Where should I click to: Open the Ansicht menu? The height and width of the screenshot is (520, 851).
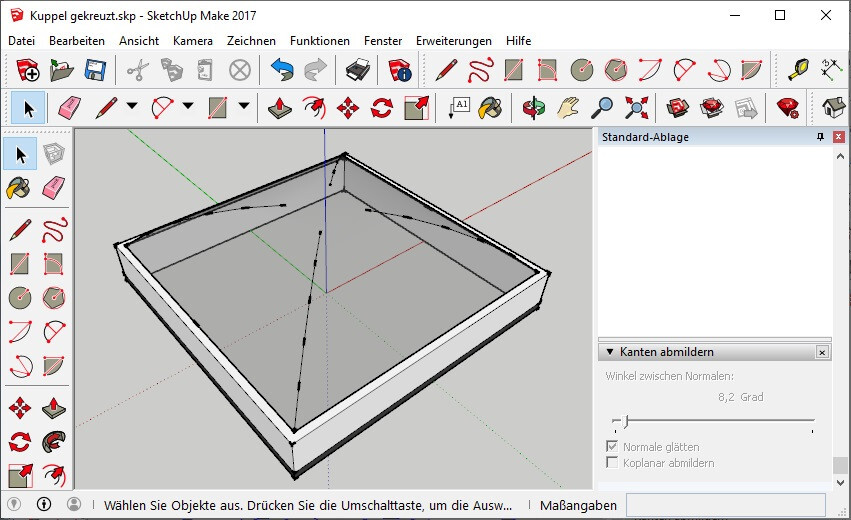139,41
